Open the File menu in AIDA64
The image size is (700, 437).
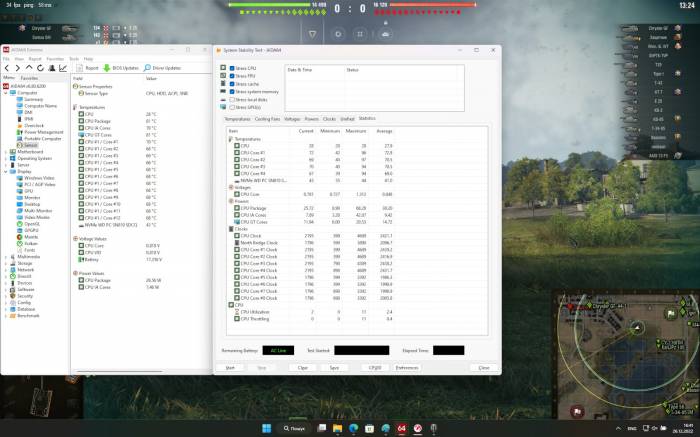click(x=6, y=58)
